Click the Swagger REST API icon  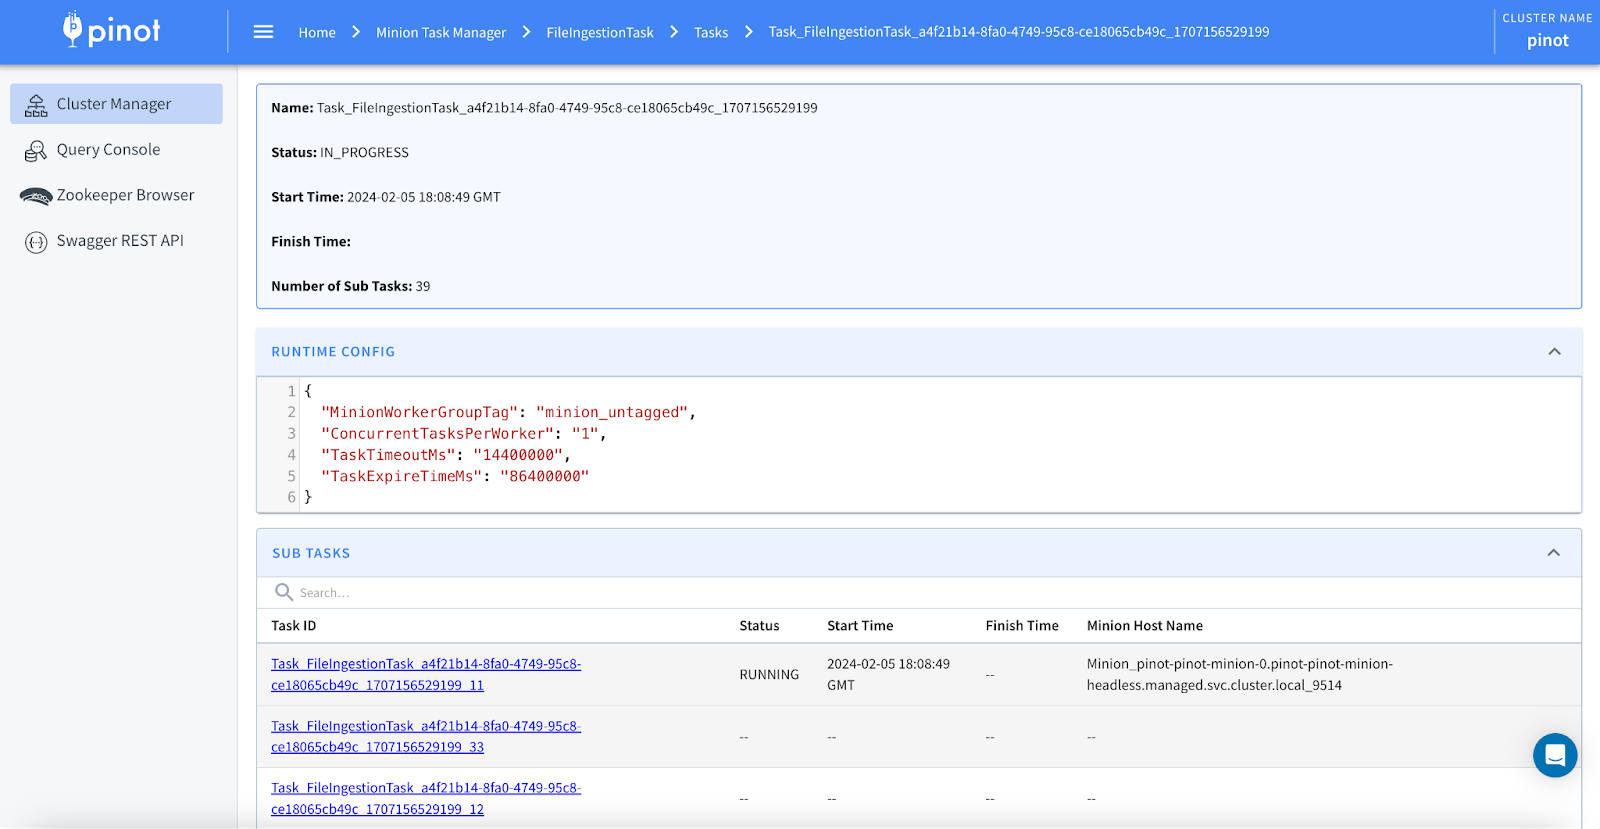tap(36, 242)
